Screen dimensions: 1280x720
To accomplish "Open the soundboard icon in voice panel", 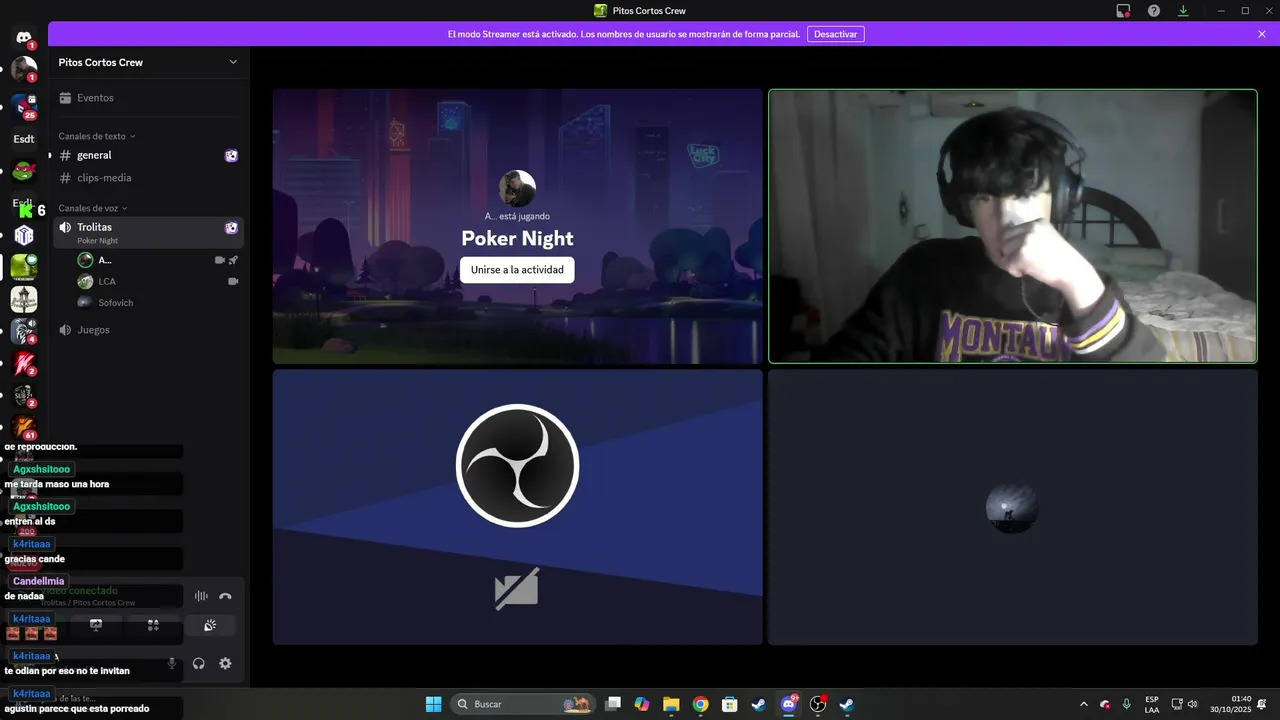I will pyautogui.click(x=210, y=625).
